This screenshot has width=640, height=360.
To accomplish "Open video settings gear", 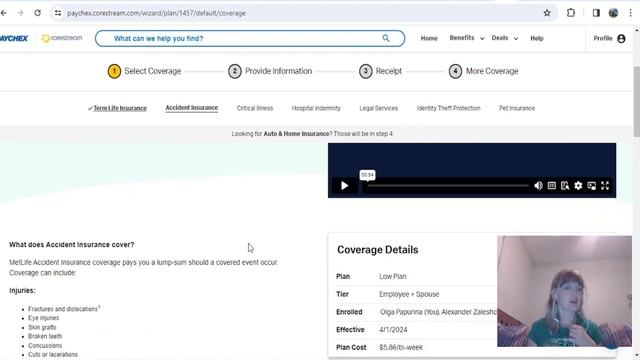I will [578, 186].
